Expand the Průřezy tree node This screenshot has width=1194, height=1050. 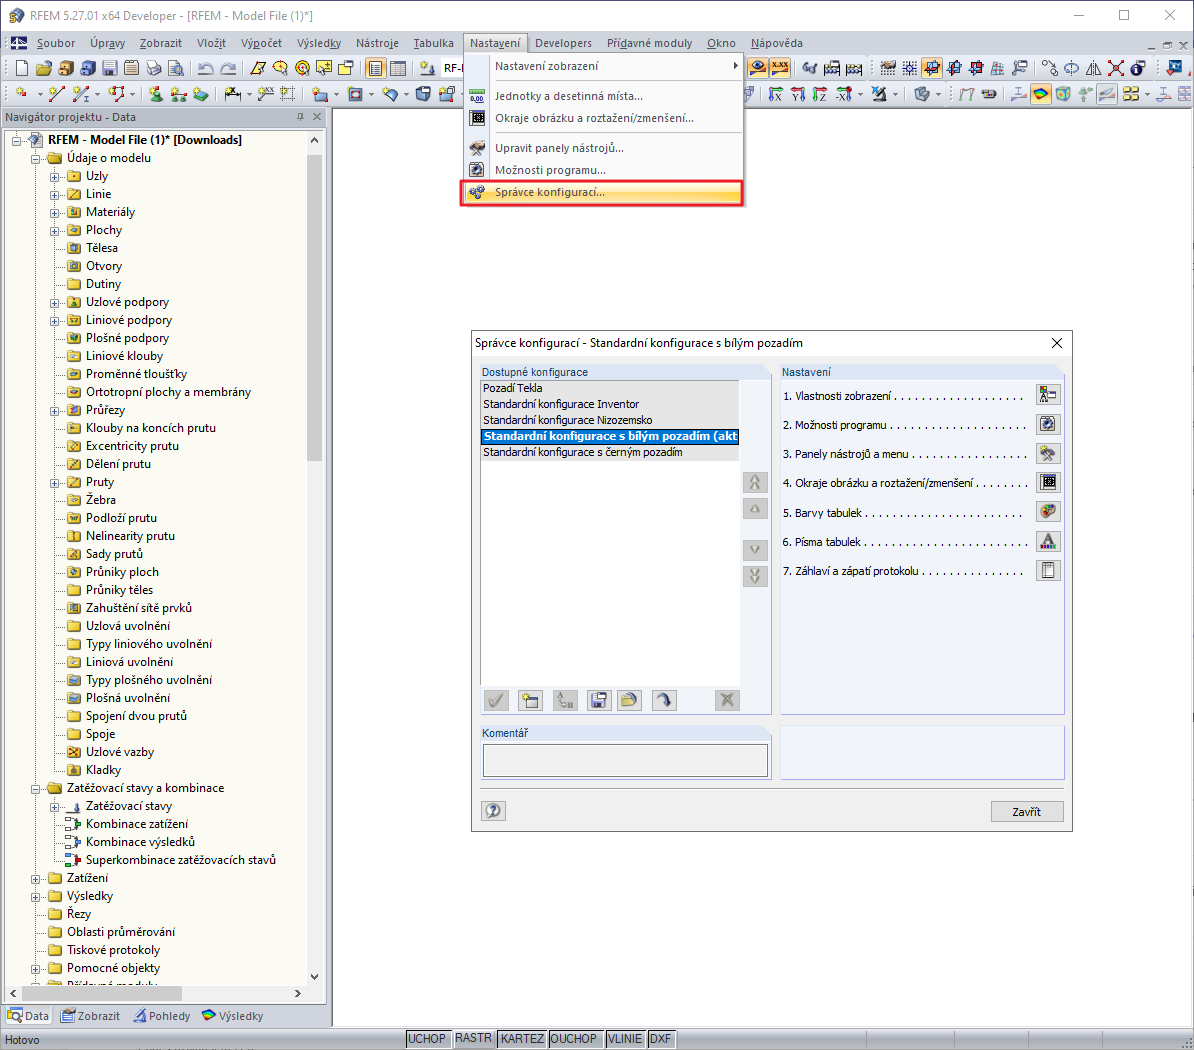[x=54, y=410]
